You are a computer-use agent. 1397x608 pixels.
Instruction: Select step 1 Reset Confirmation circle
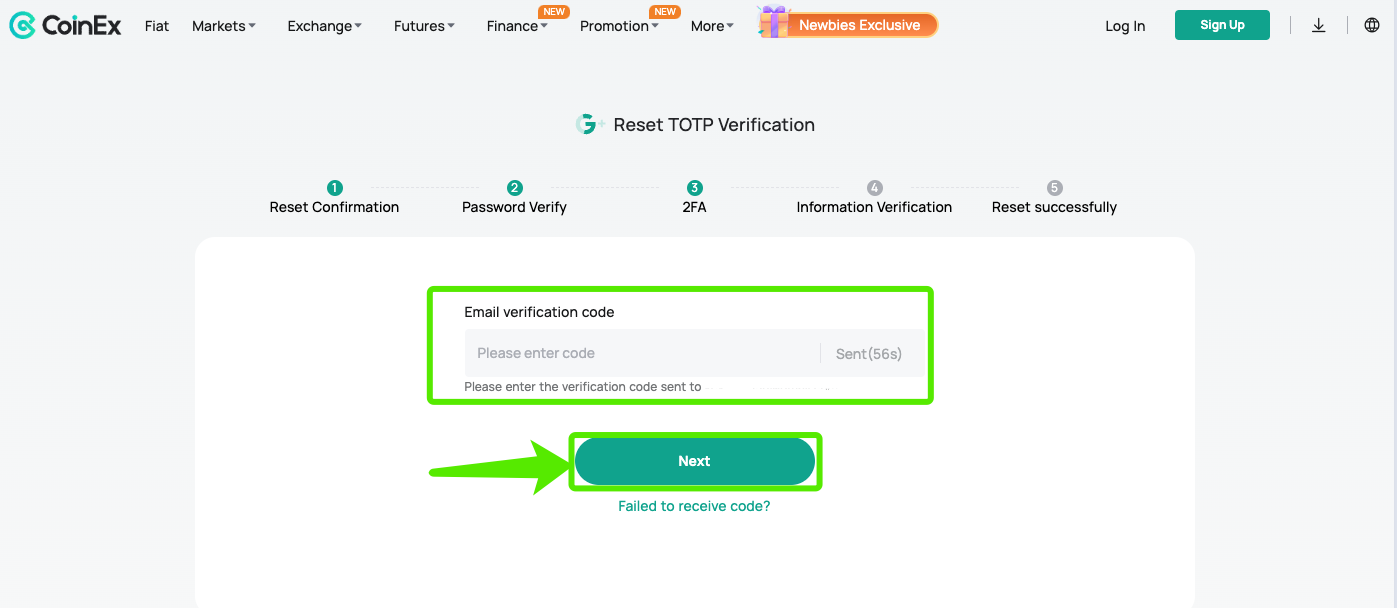tap(335, 188)
